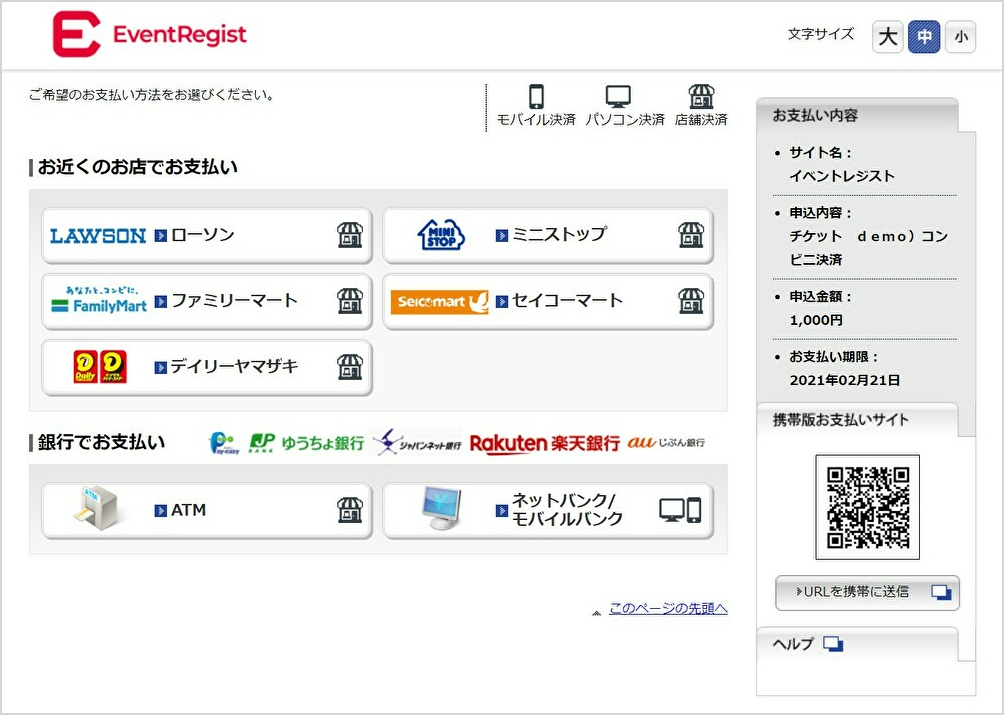Click the Daily Yamazaki logo
The image size is (1004, 715).
[x=100, y=367]
